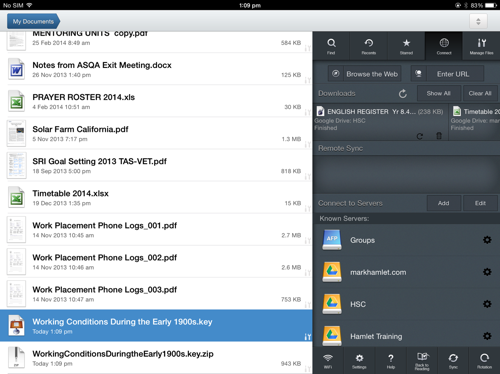Open the Help icon
This screenshot has width=500, height=374.
(391, 361)
